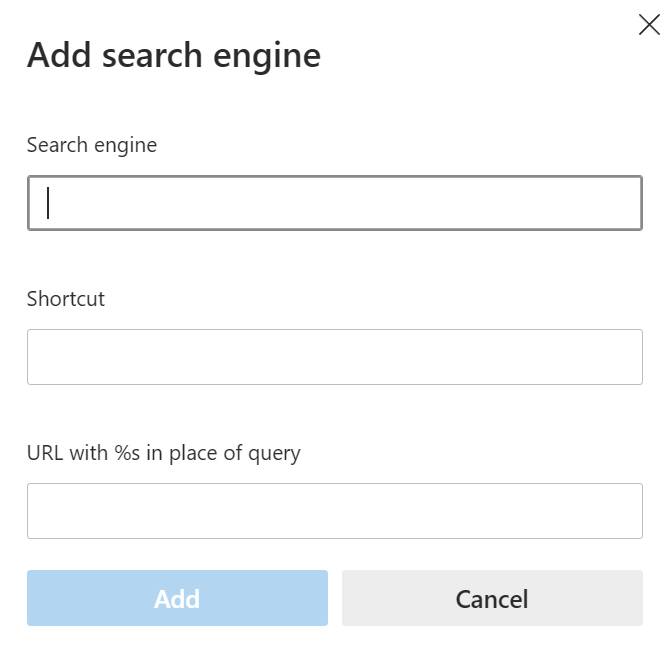
Task: Activate the query URL text box
Action: 334,511
